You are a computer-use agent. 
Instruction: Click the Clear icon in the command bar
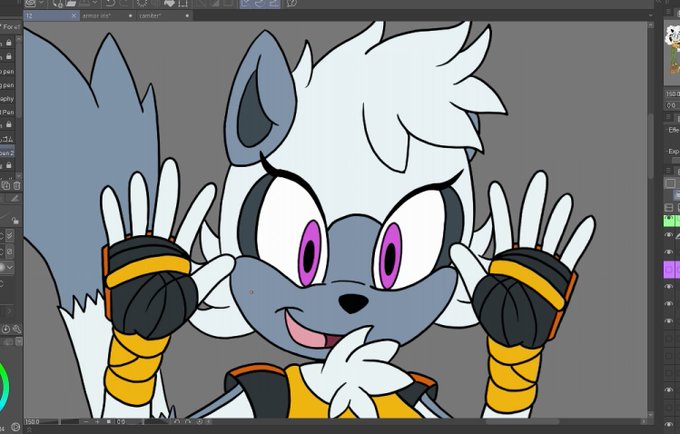pos(142,3)
